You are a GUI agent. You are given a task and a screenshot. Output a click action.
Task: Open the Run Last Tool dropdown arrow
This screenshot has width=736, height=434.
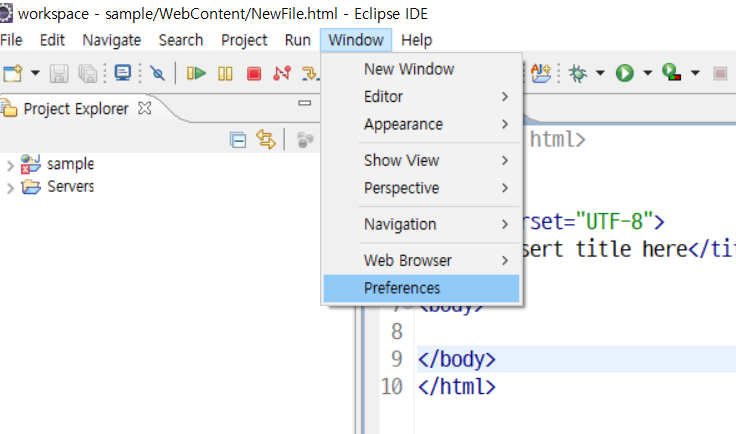[695, 73]
